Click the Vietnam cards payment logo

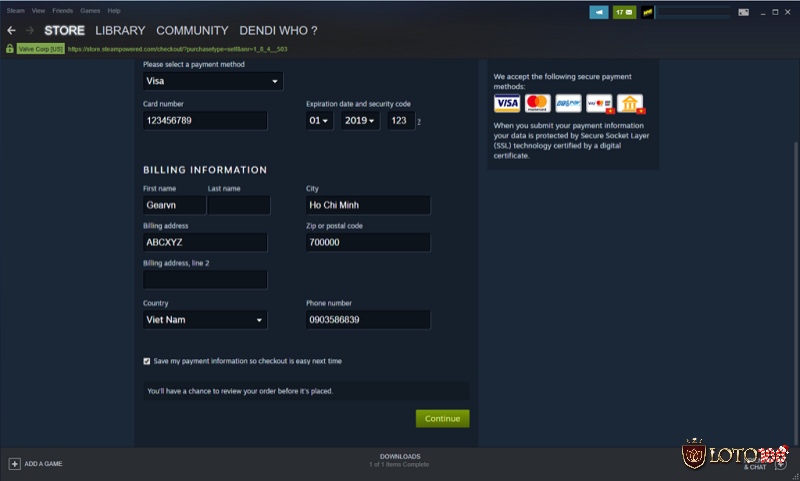point(599,103)
